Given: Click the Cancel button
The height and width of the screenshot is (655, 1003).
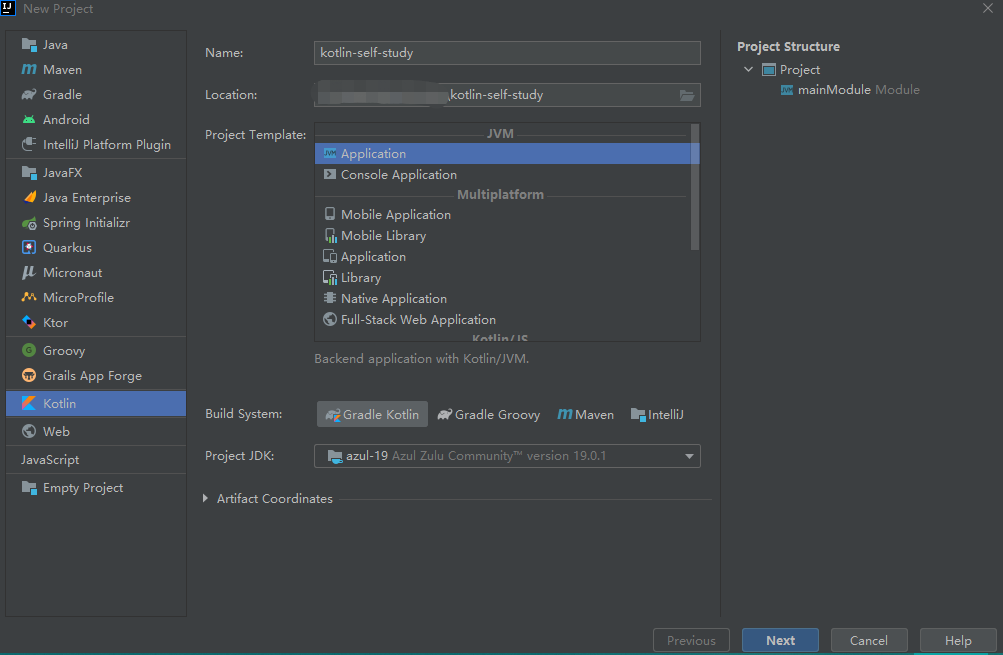Looking at the screenshot, I should (x=869, y=640).
